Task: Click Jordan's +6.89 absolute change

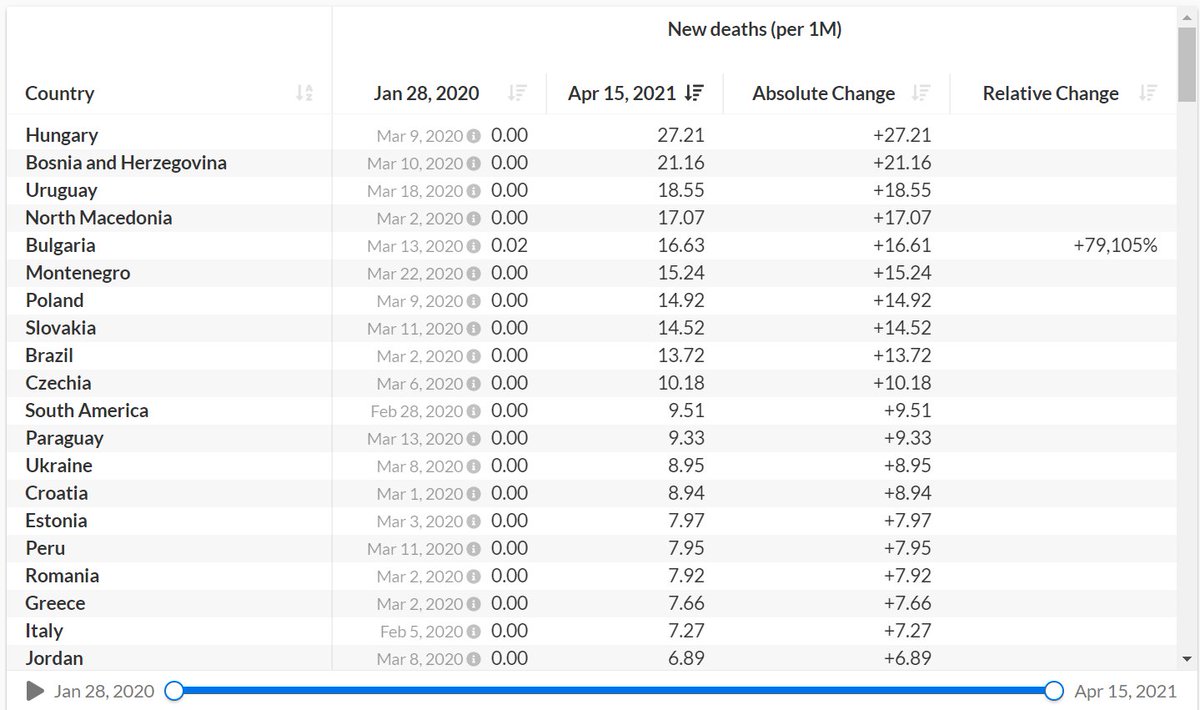Action: coord(908,659)
